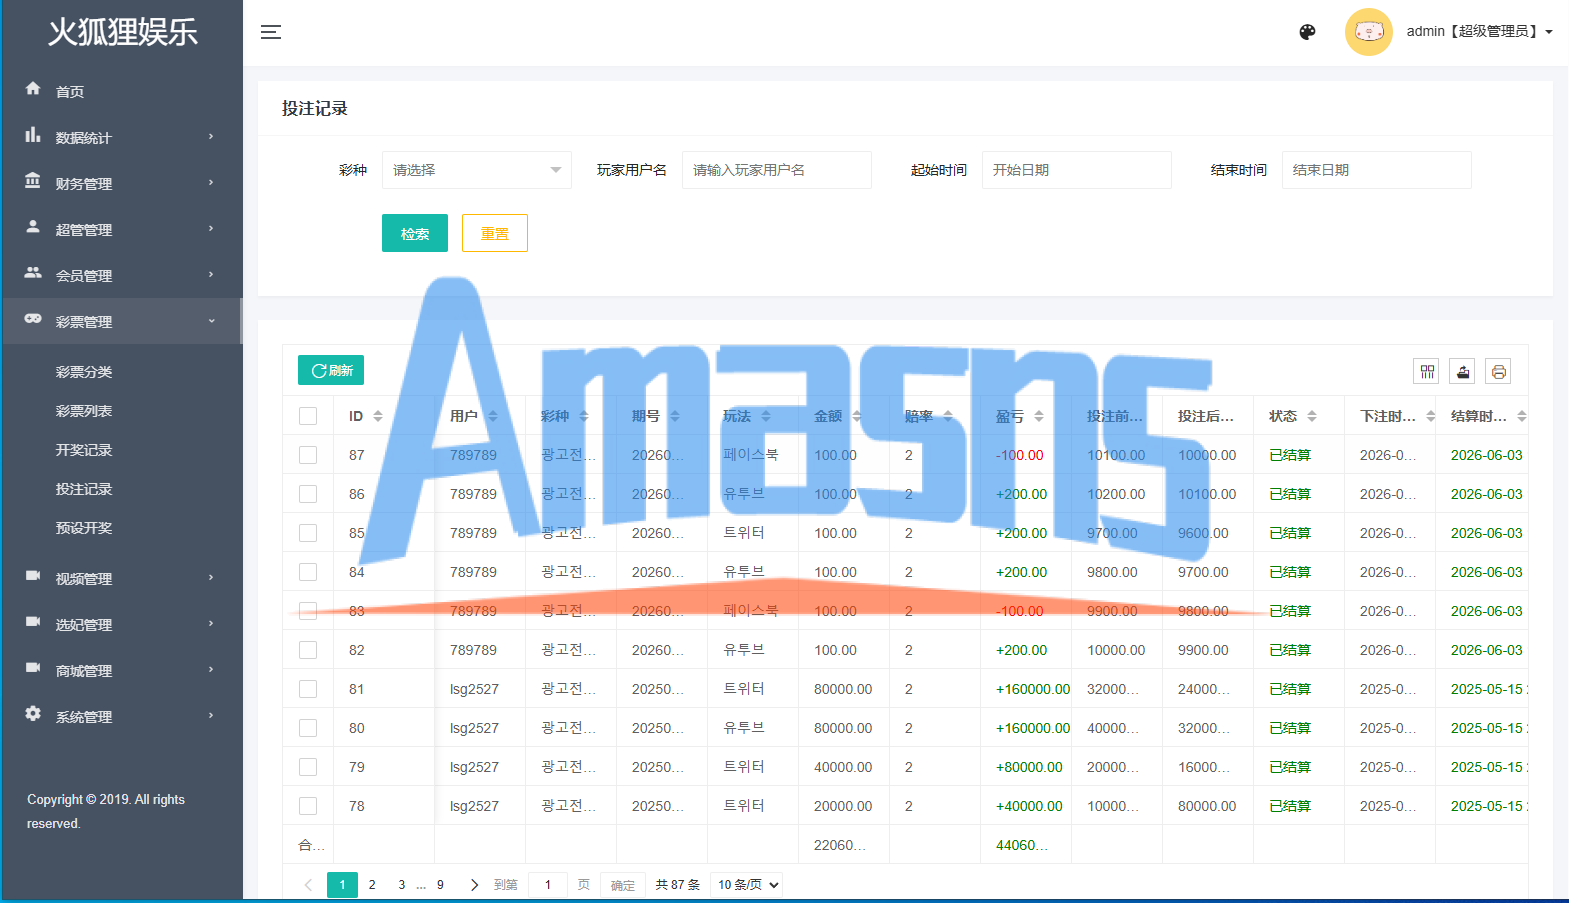
Task: Expand the 视频管理 sidebar menu
Action: 121,578
